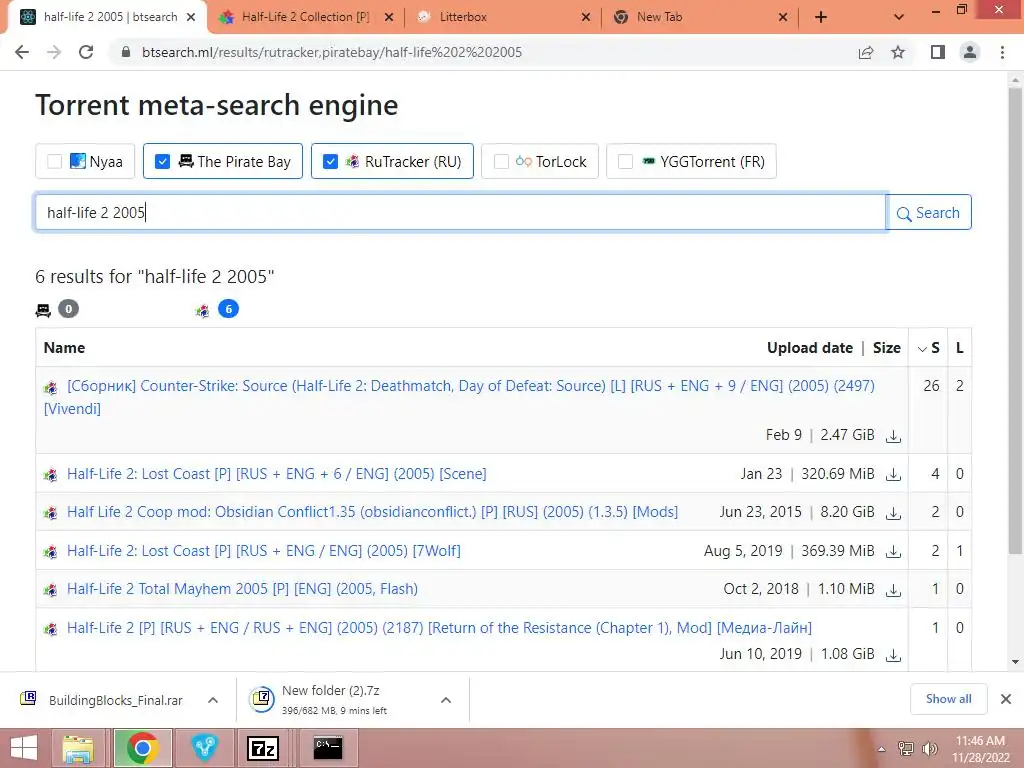Enable the YGGTorrent (FR) source checkbox
This screenshot has height=768, width=1024.
(625, 161)
